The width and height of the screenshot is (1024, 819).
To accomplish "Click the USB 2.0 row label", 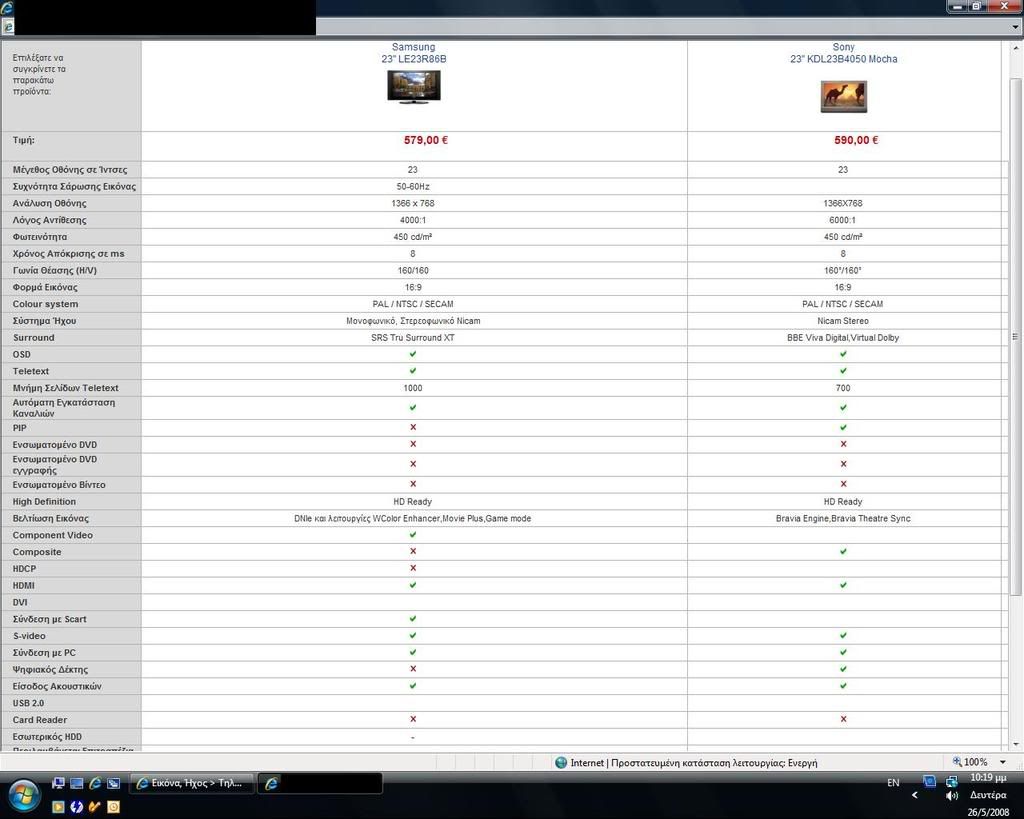I will (x=28, y=703).
